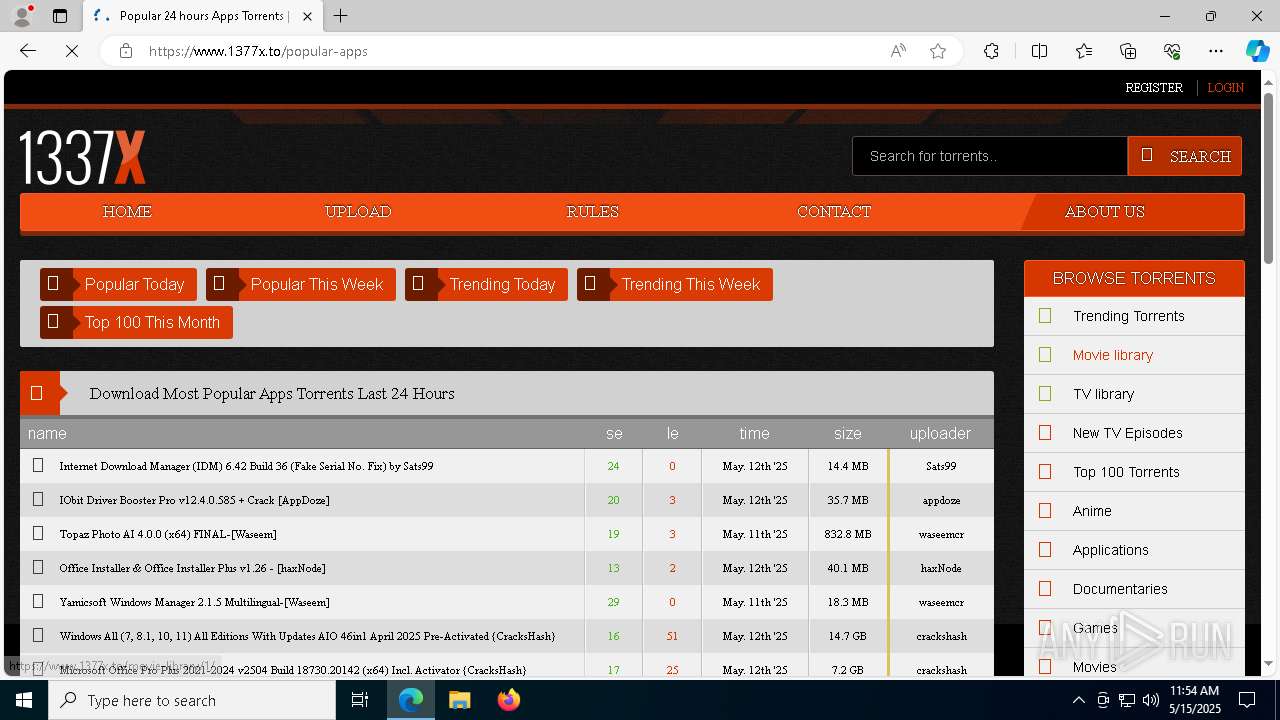The width and height of the screenshot is (1280, 720).
Task: Open Collections icon in toolbar
Action: (x=1128, y=51)
